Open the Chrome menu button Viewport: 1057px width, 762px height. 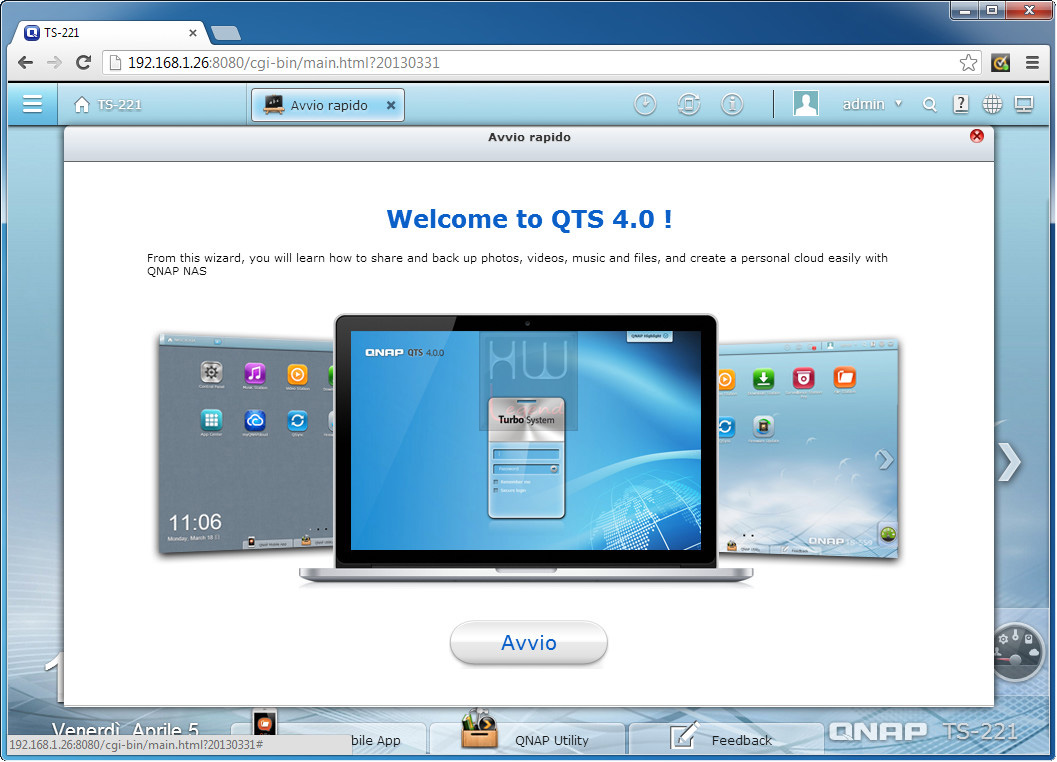tap(1032, 63)
